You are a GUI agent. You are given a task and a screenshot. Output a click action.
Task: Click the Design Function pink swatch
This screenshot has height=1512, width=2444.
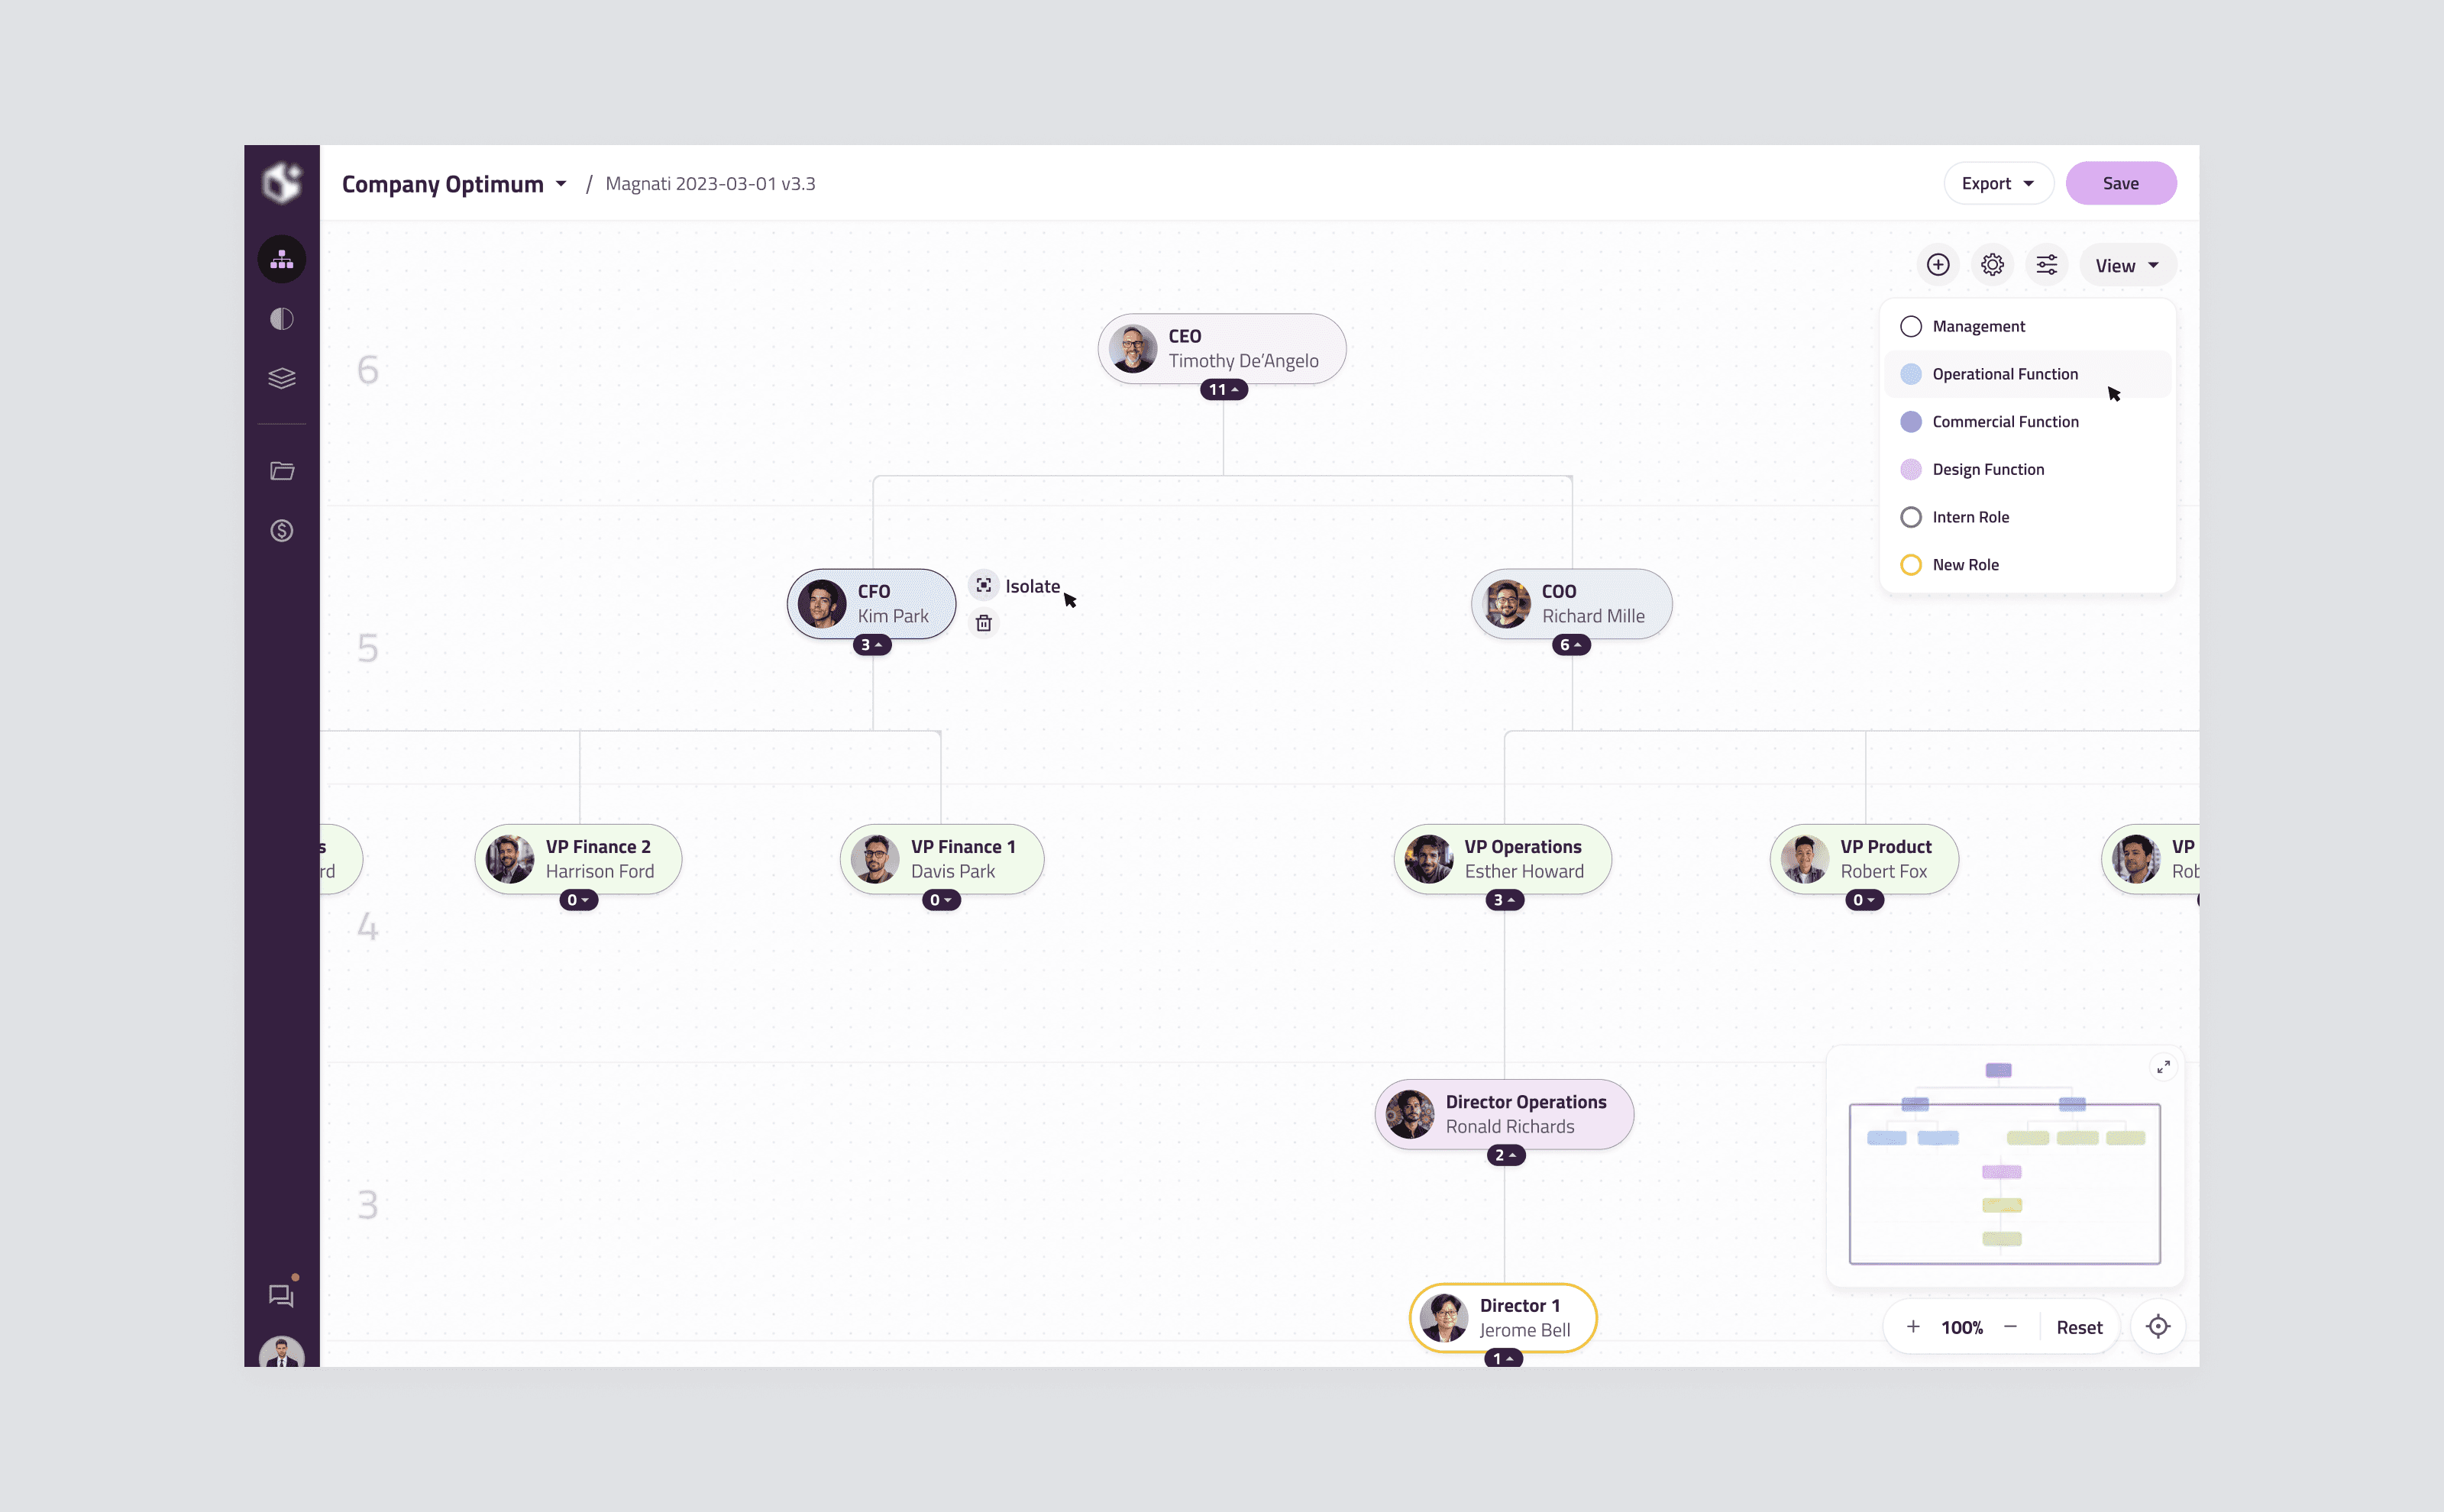[x=1910, y=469]
